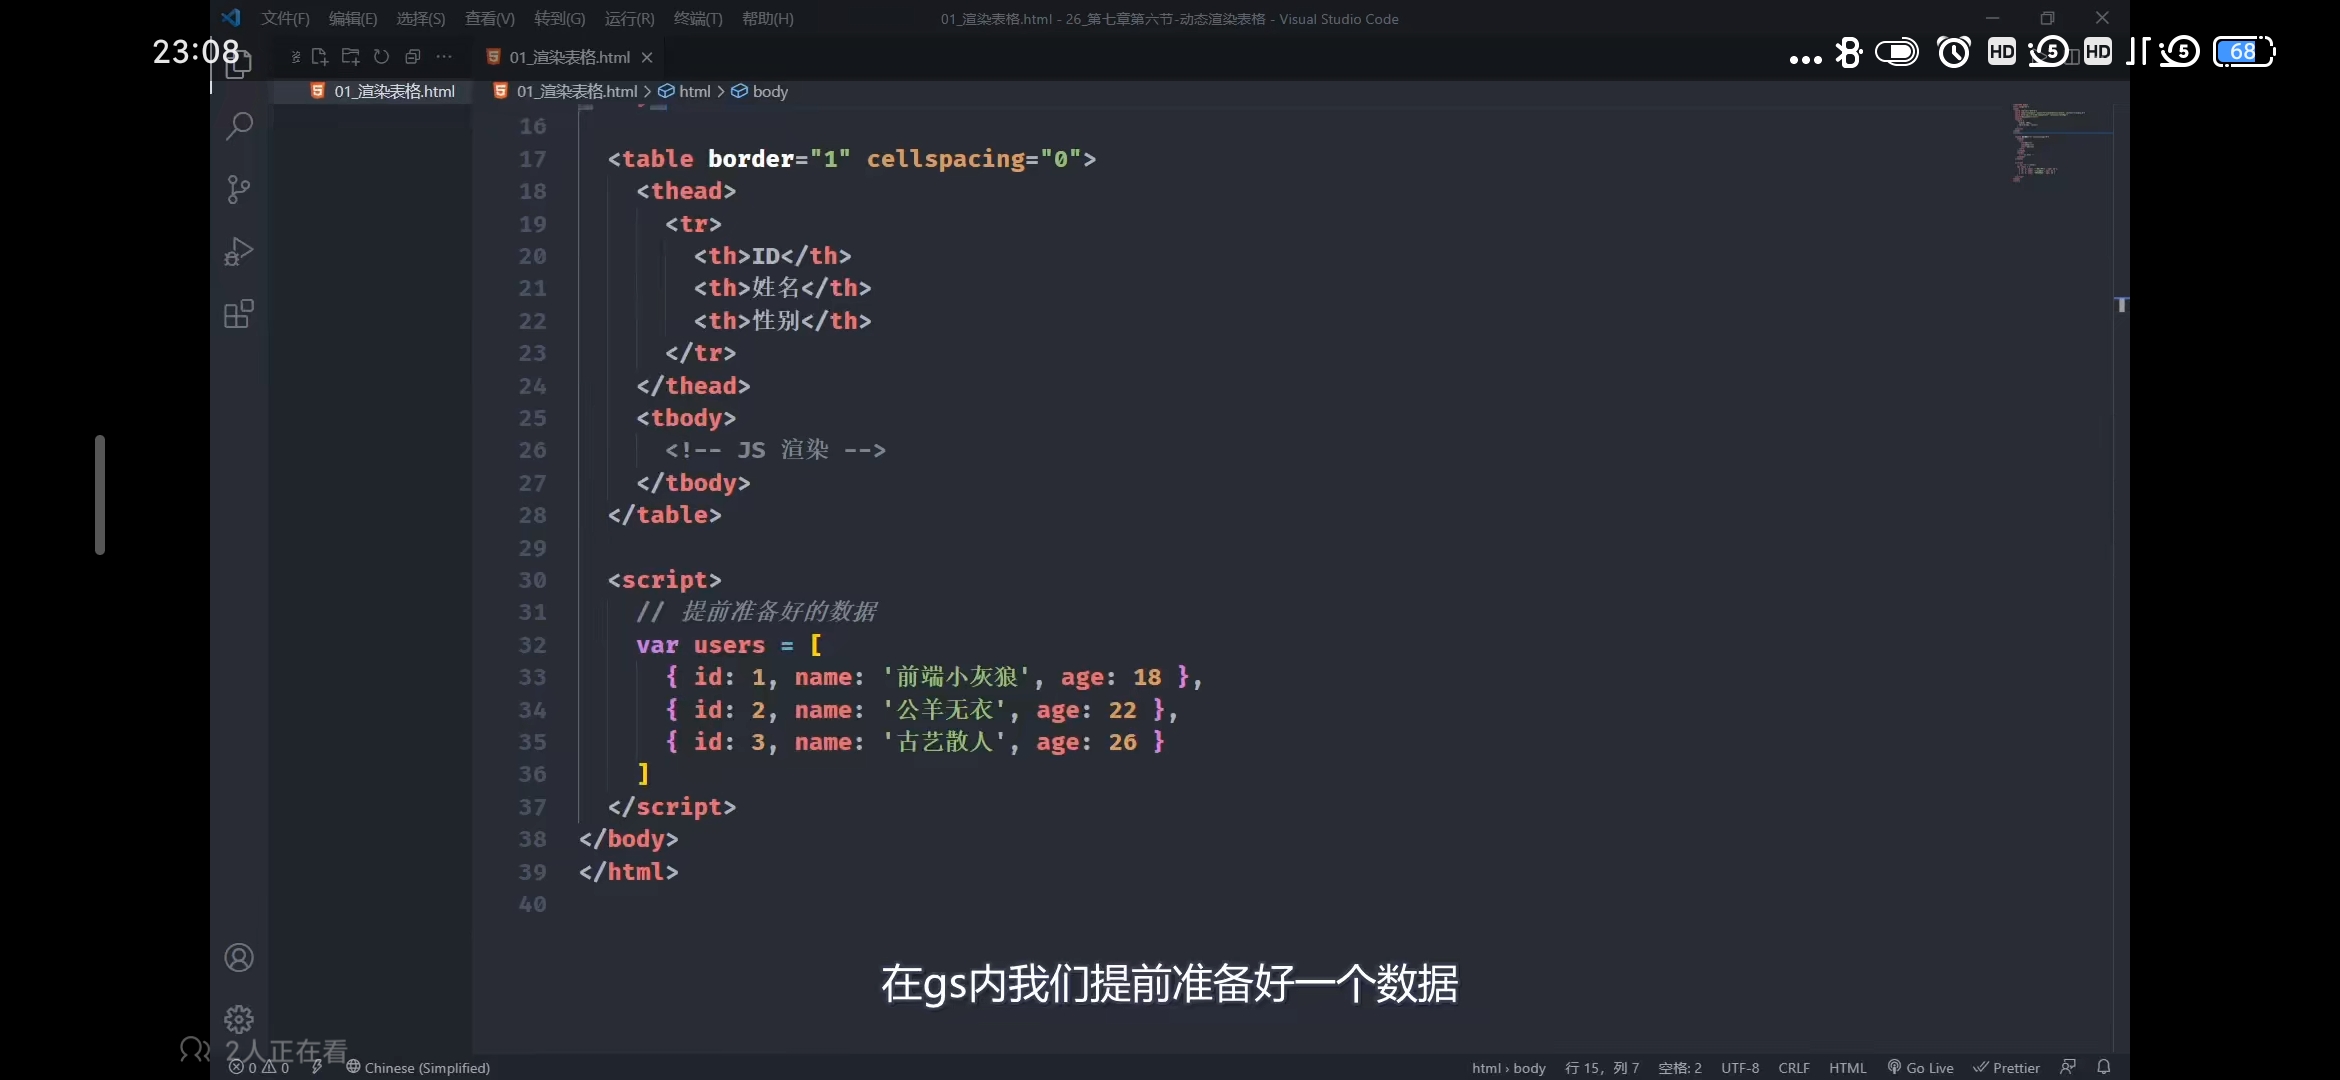2340x1080 pixels.
Task: Open the Run and Debug view
Action: point(239,251)
